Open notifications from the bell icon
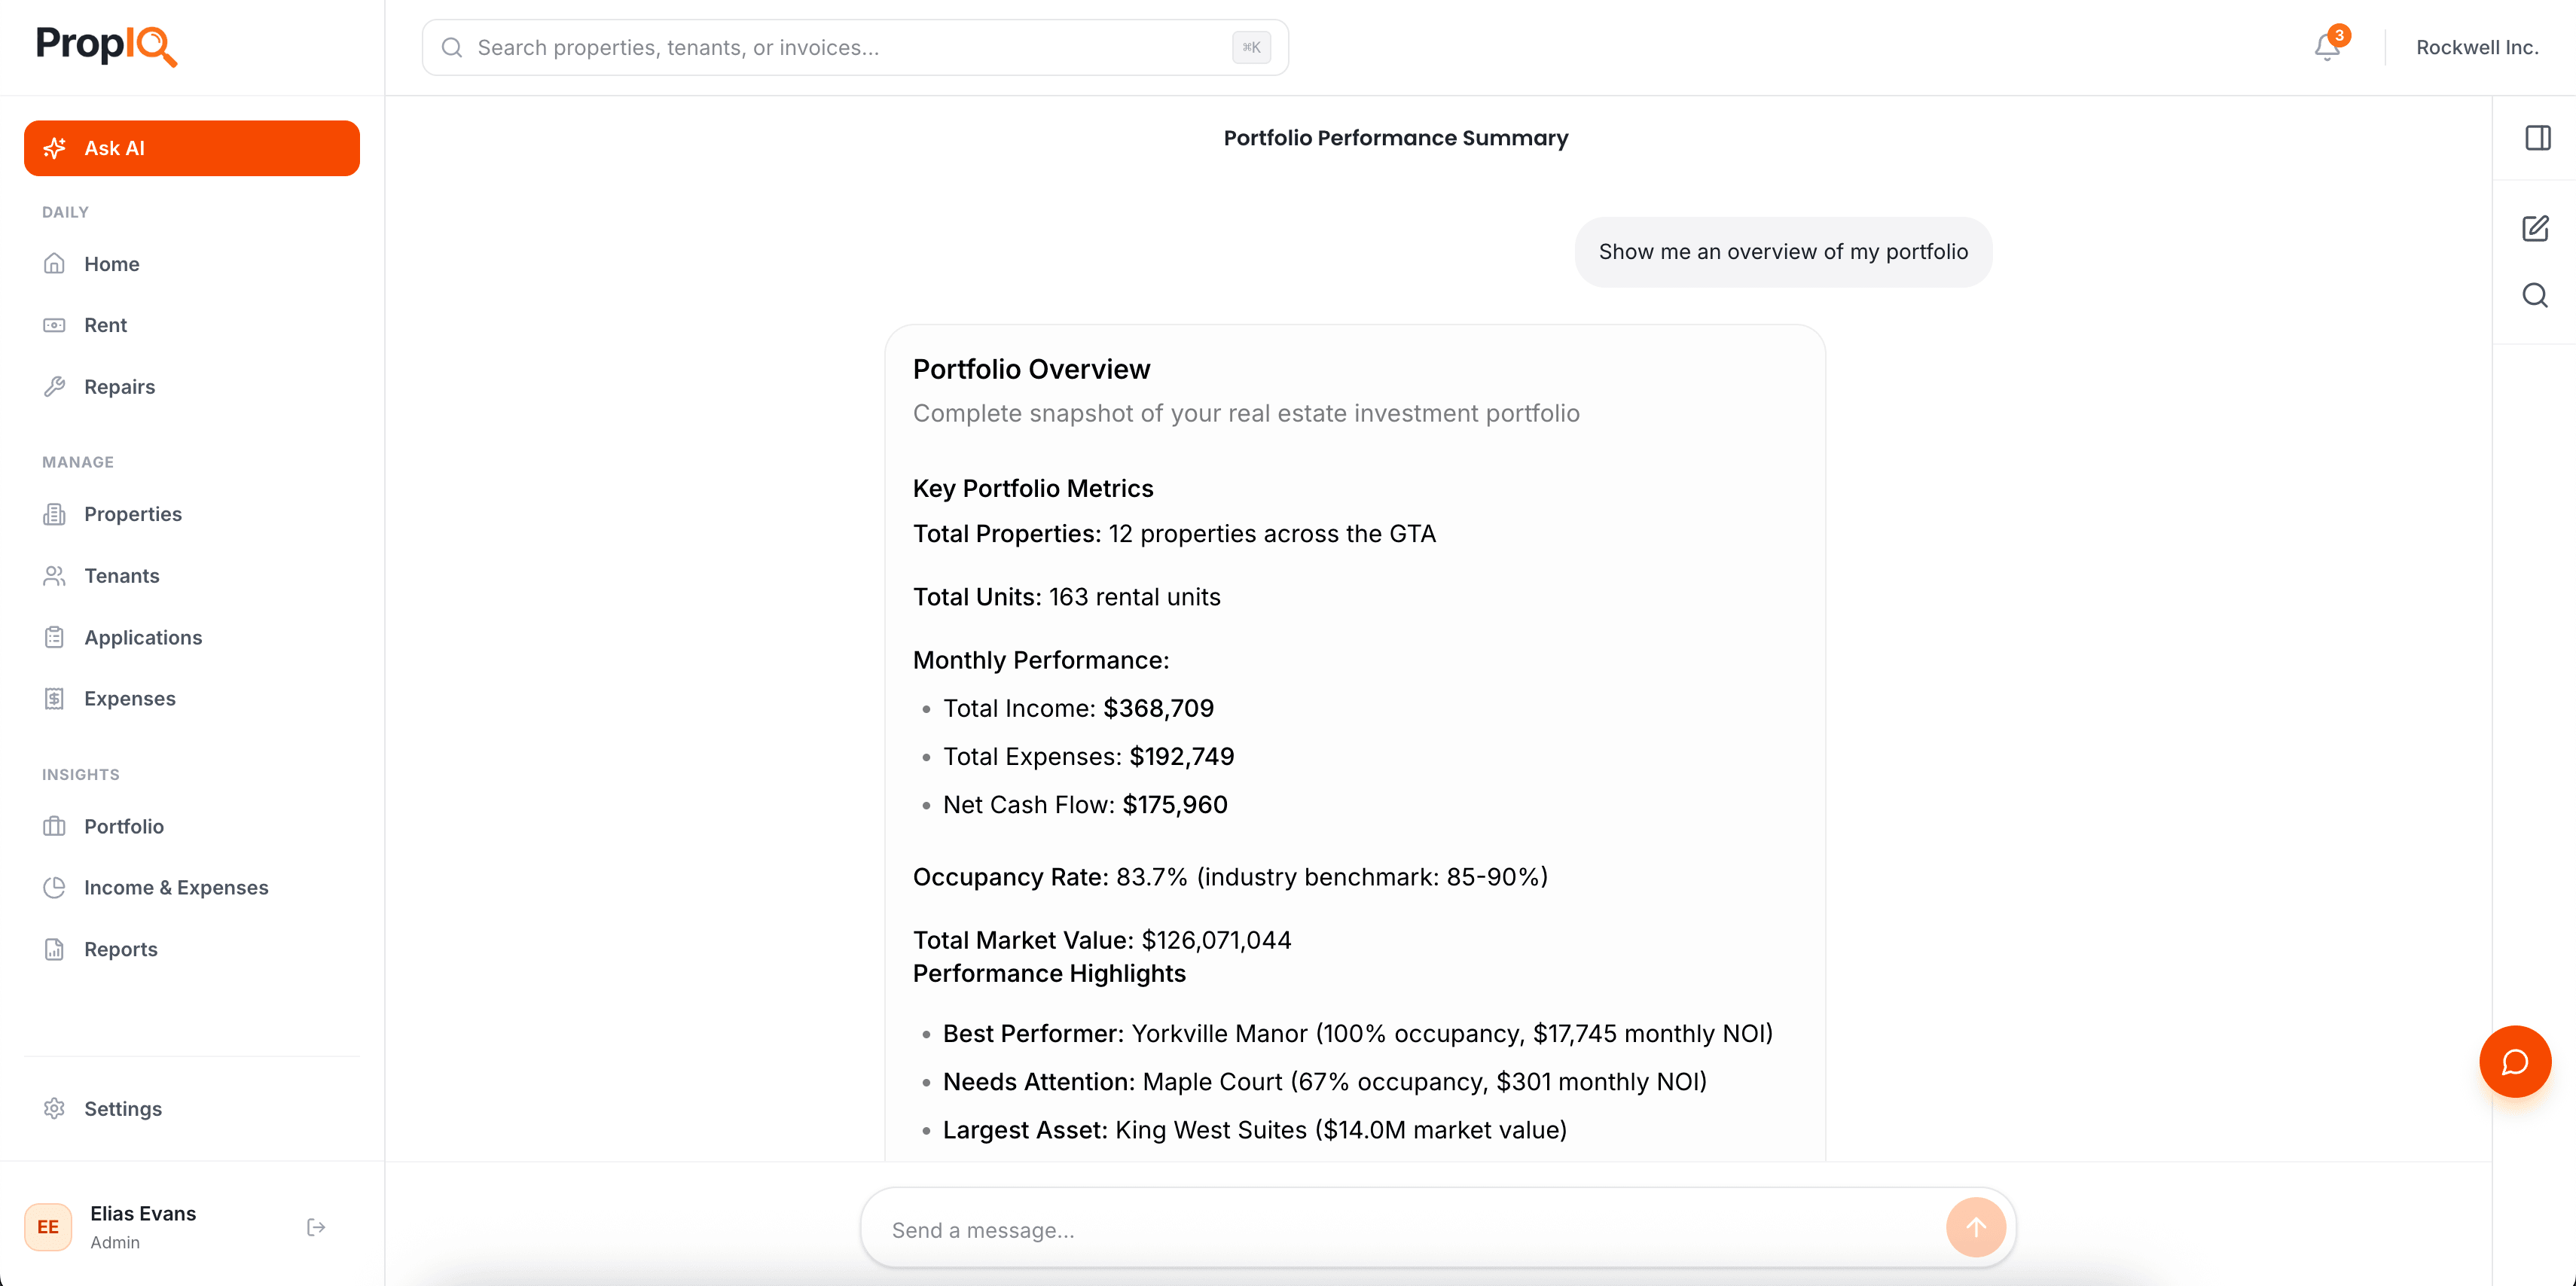Image resolution: width=2576 pixels, height=1286 pixels. (2327, 47)
